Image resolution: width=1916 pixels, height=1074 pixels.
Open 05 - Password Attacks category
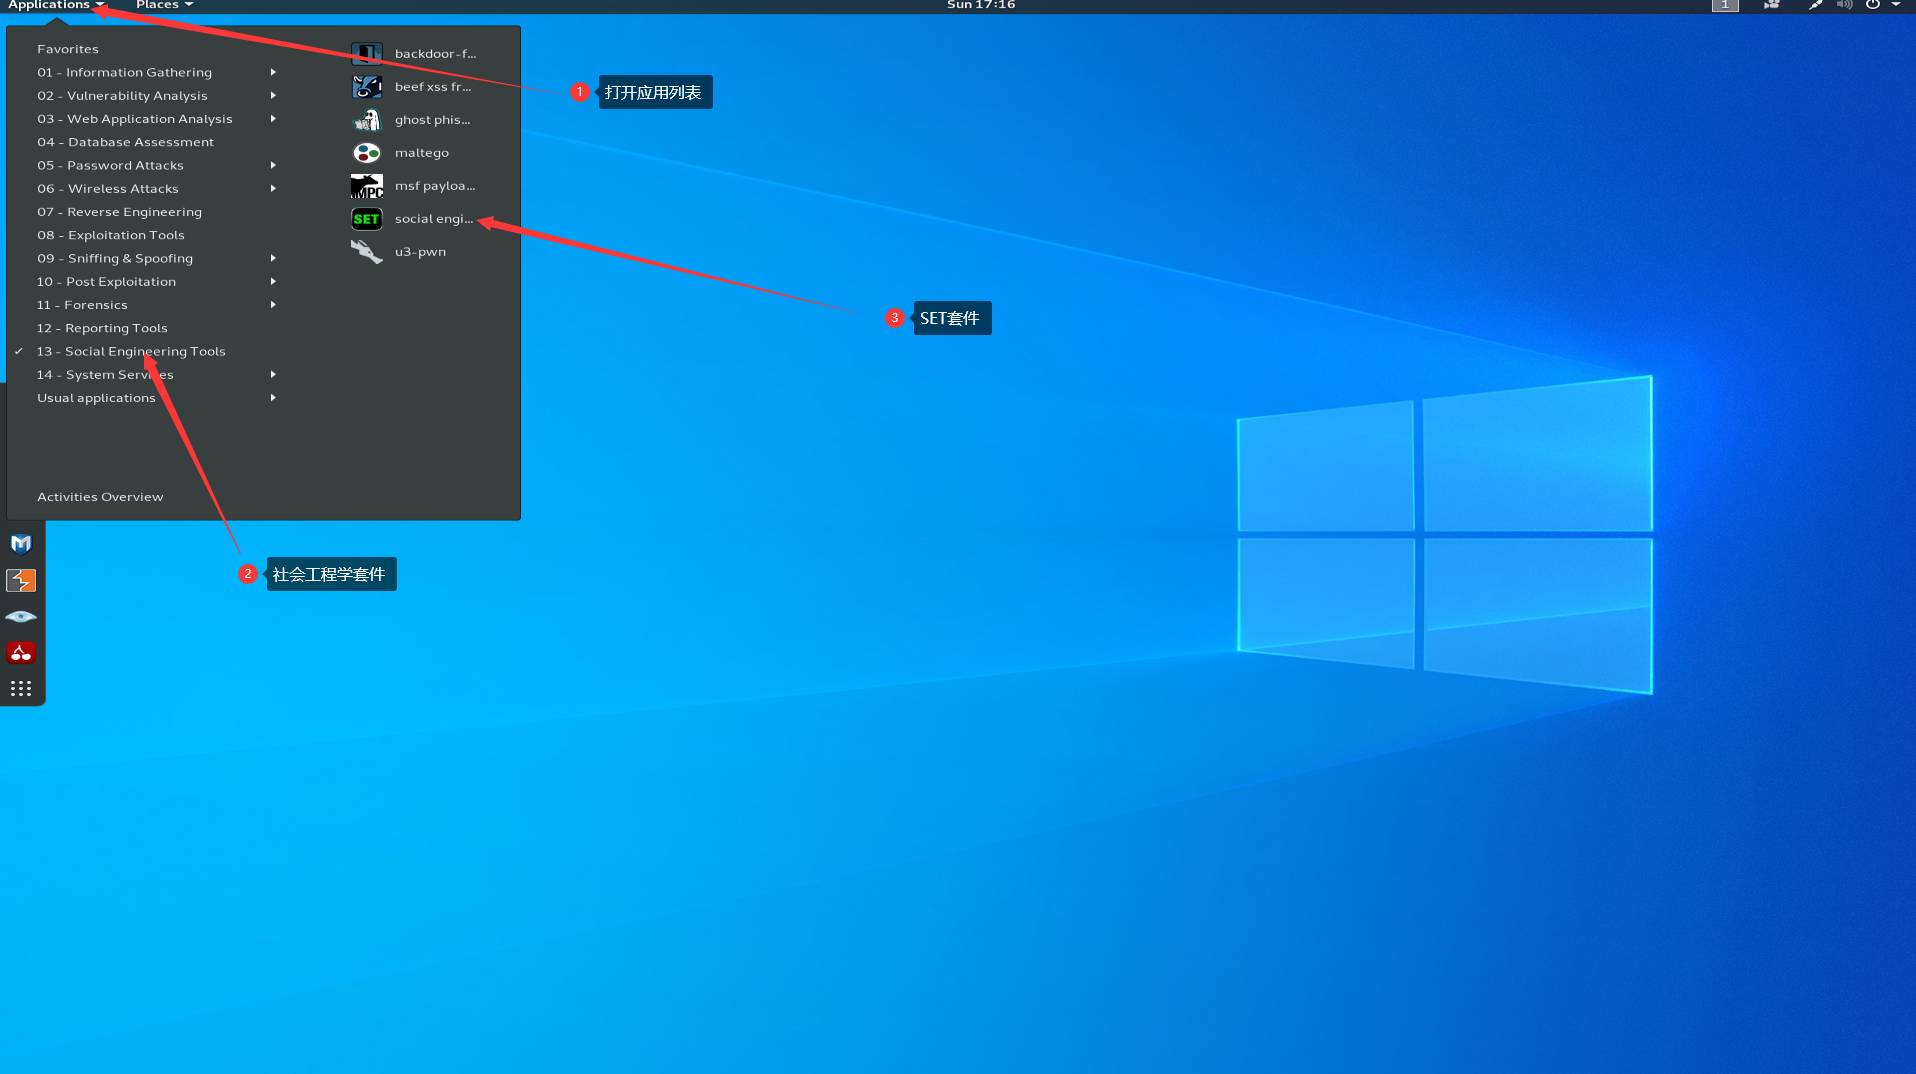[110, 165]
